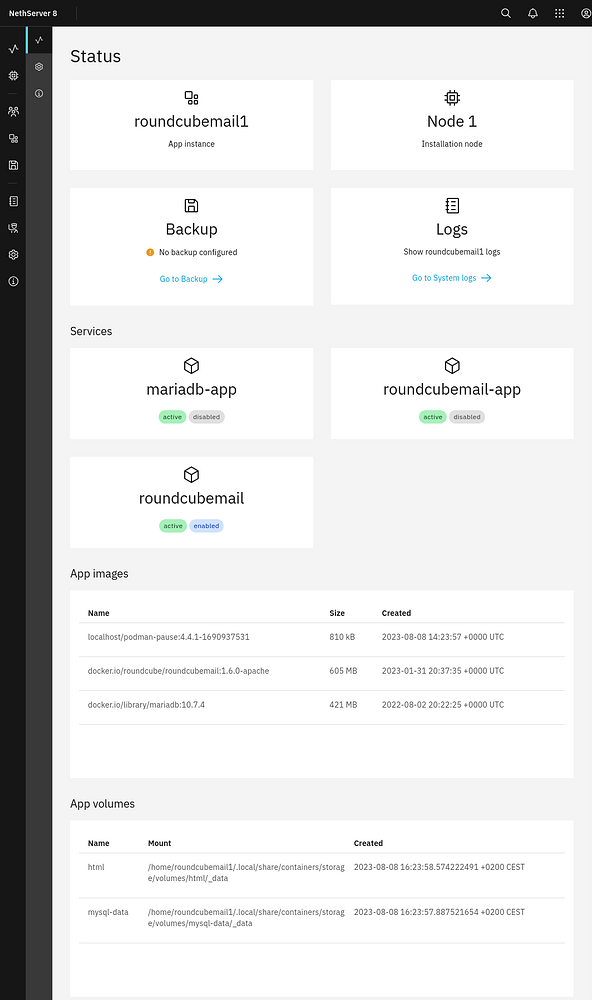This screenshot has width=592, height=1000.
Task: Click the NethServer 8 logo text
Action: (x=33, y=13)
